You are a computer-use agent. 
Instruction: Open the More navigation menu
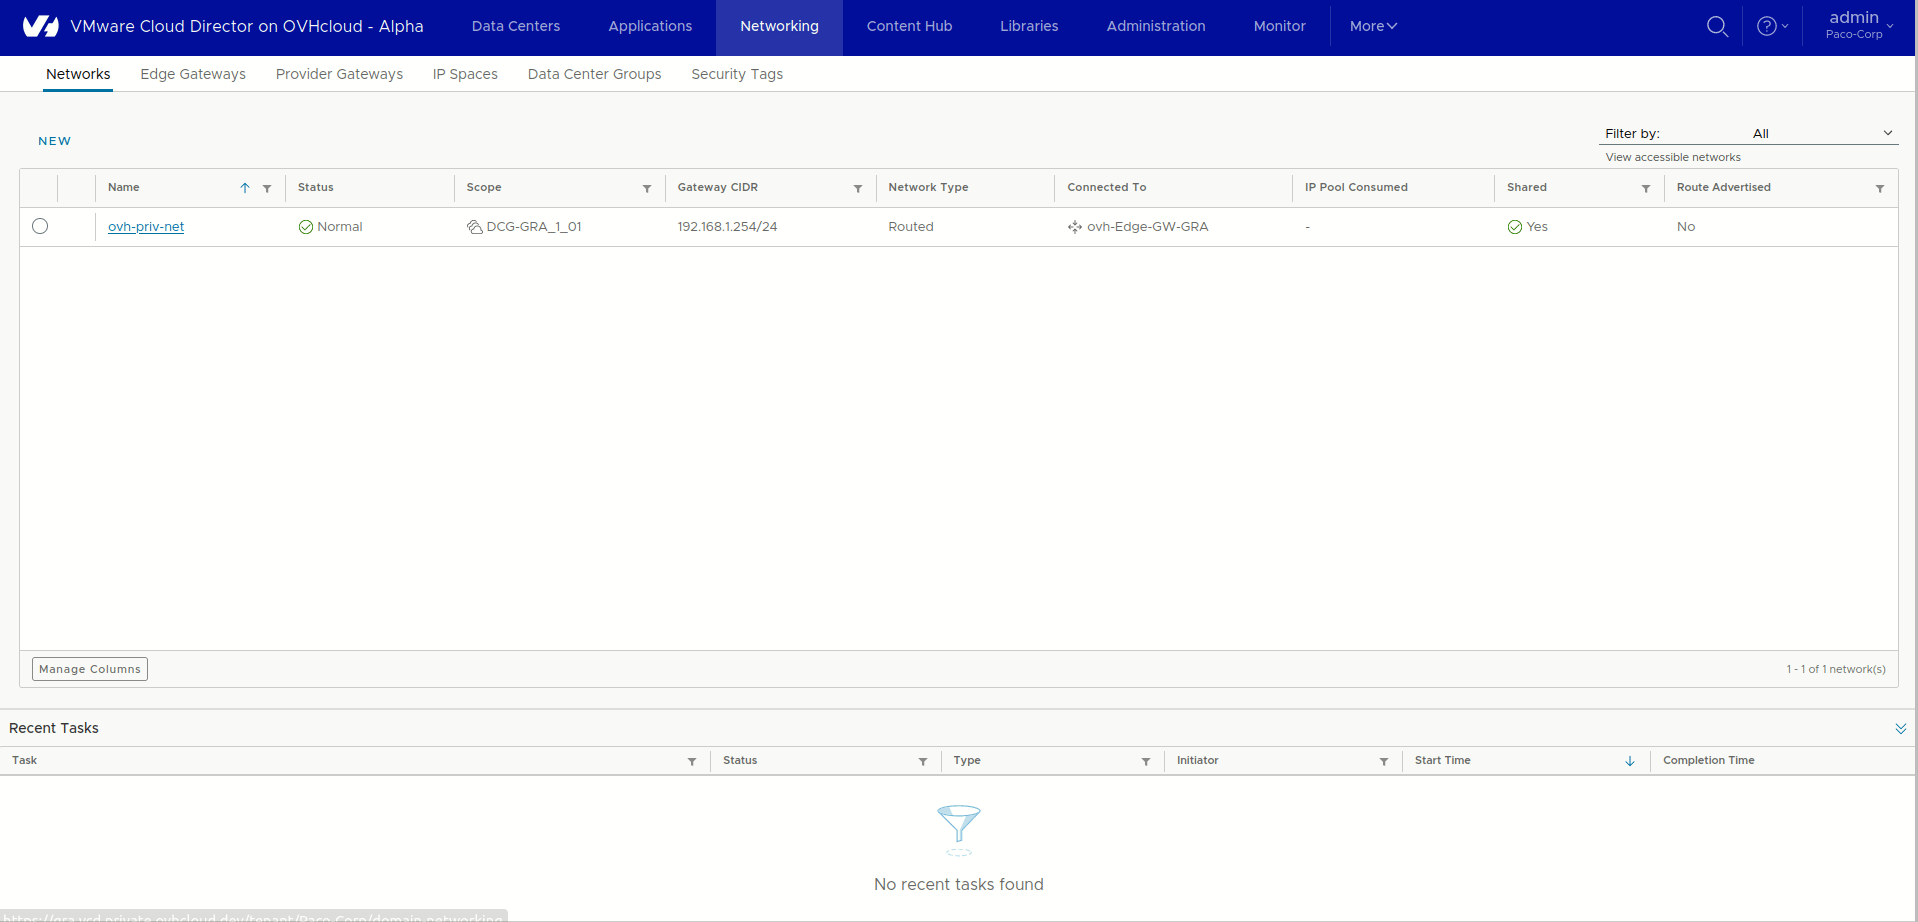[x=1372, y=26]
